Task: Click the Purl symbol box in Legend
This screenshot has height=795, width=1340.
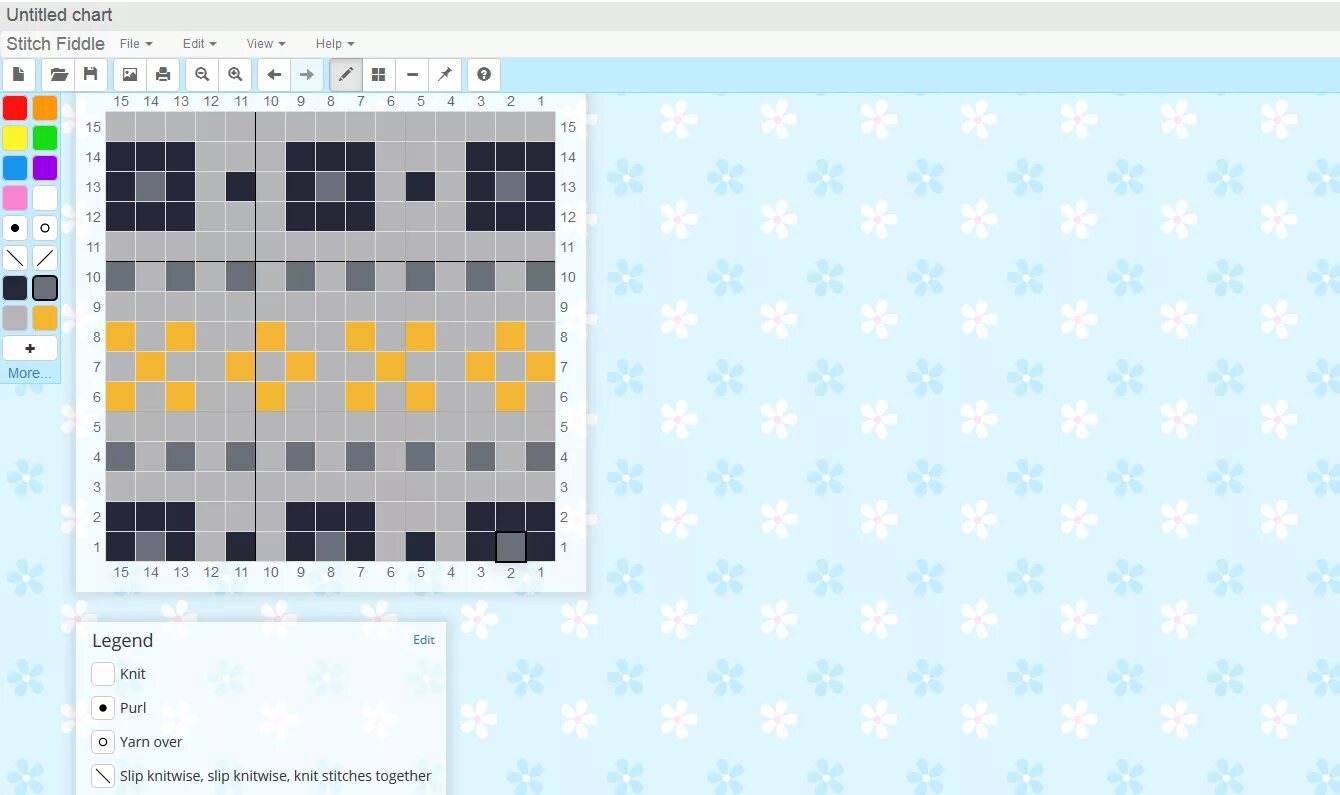Action: 103,708
